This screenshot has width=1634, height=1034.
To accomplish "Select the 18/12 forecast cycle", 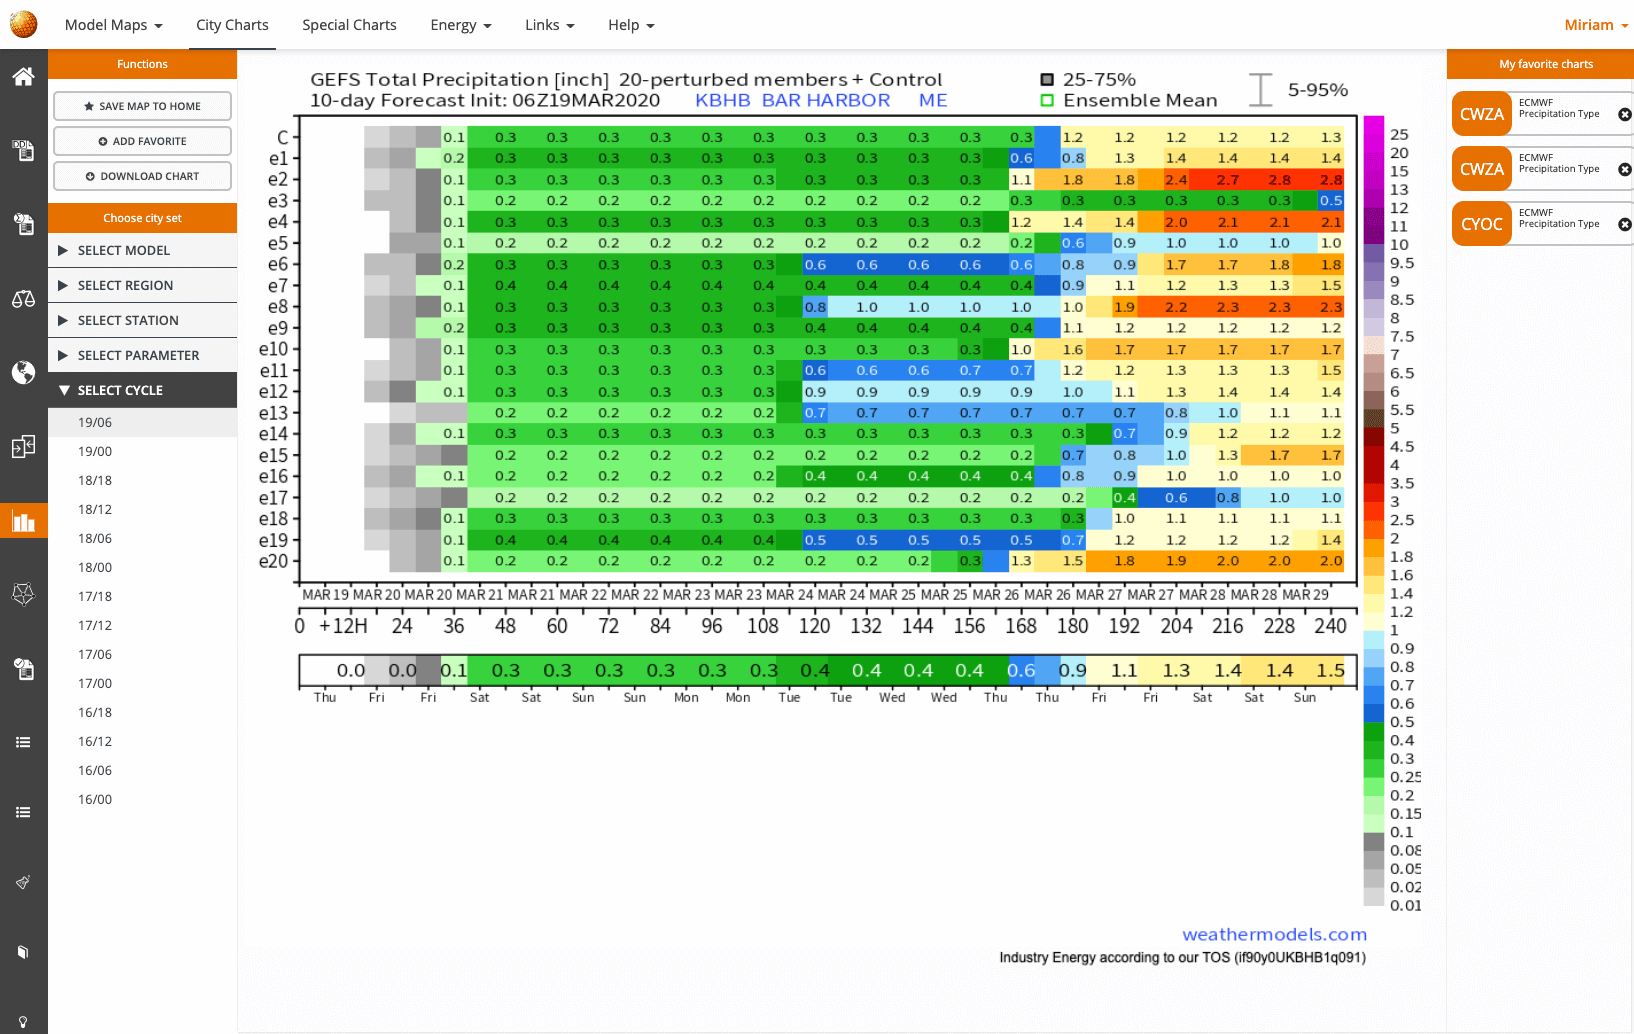I will pyautogui.click(x=95, y=509).
